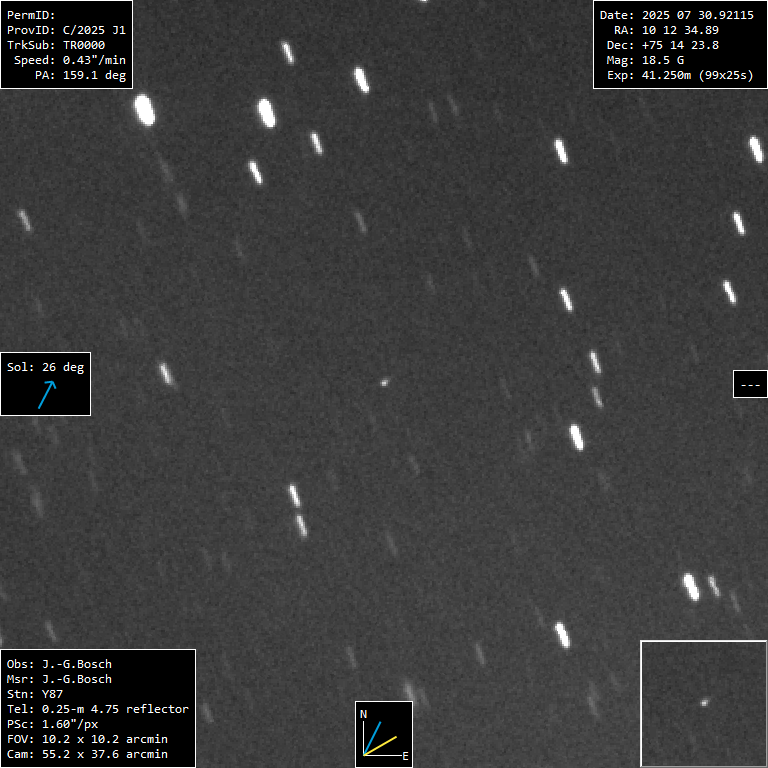The height and width of the screenshot is (768, 768).
Task: Click the '---' box on the right edge
Action: [x=750, y=384]
